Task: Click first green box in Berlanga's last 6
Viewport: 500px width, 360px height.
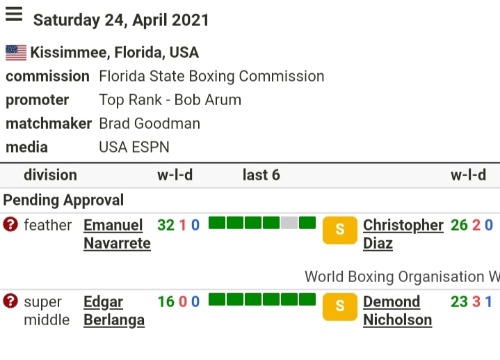Action: (217, 299)
